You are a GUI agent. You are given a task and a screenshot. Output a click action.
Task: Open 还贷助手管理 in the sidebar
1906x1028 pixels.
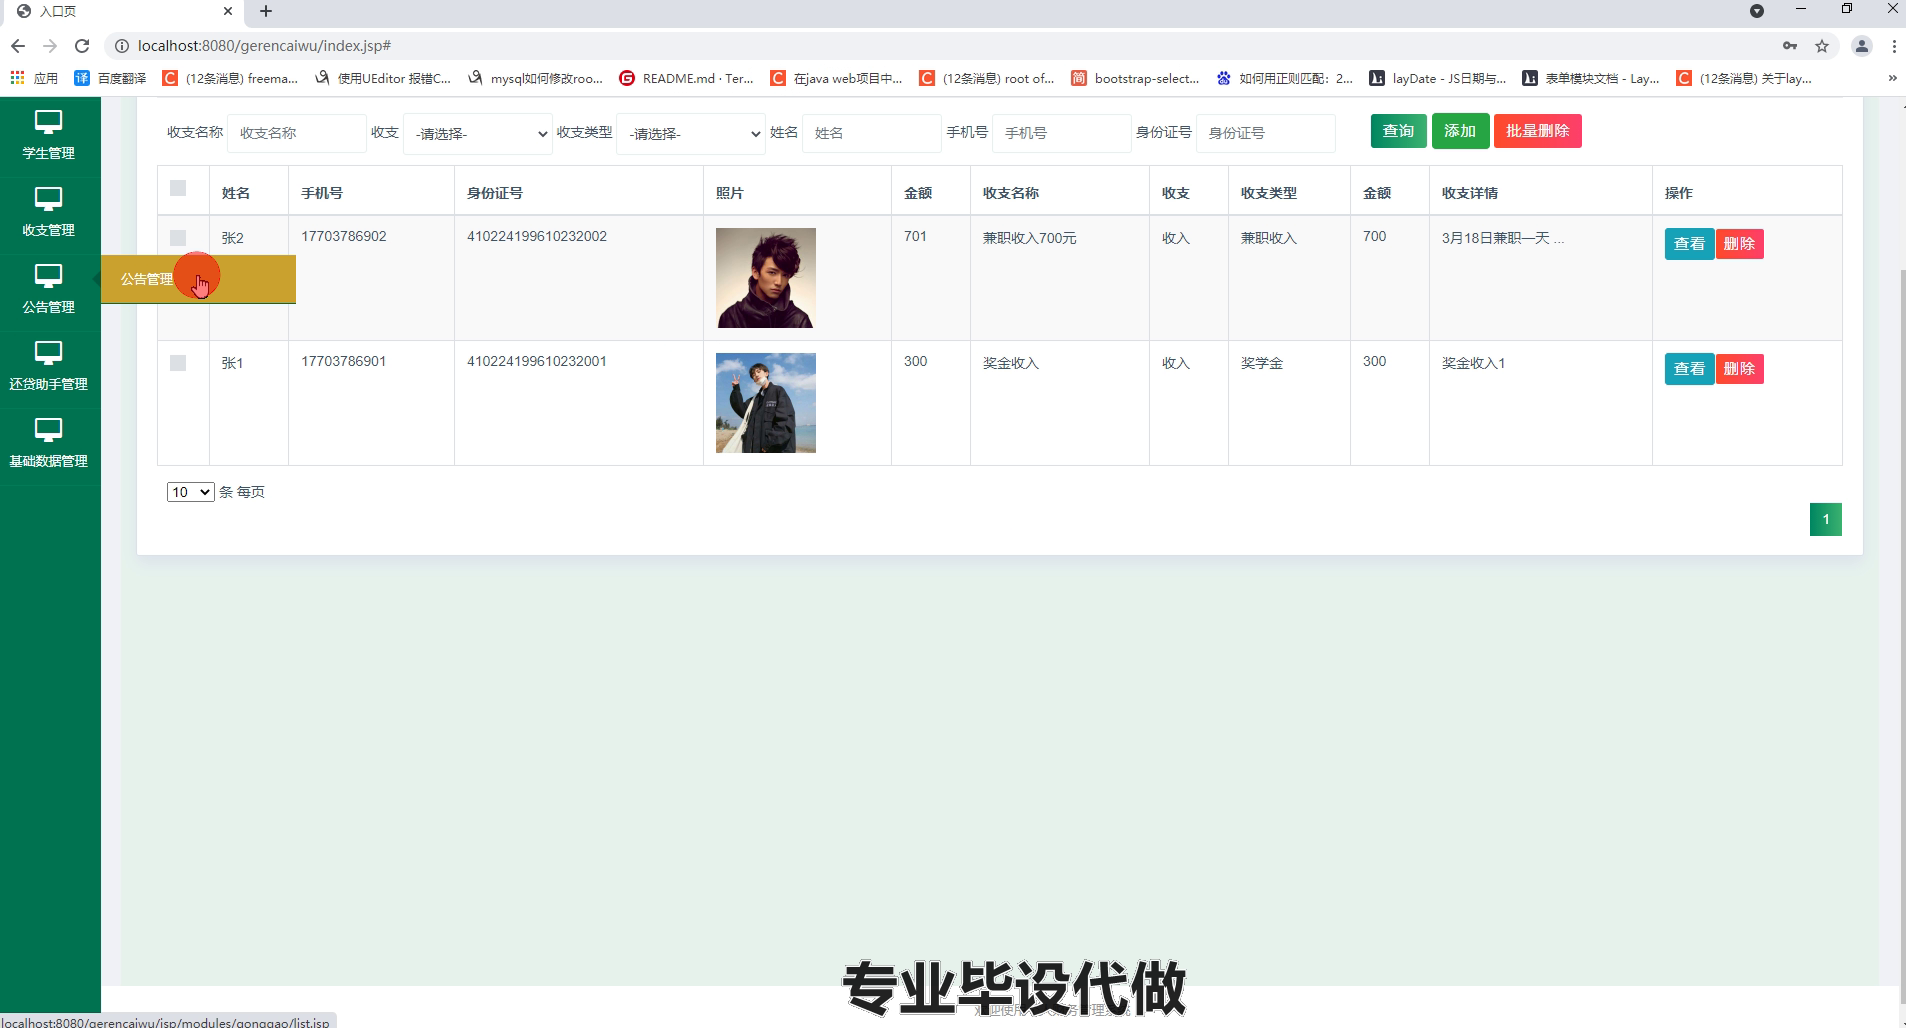tap(49, 368)
